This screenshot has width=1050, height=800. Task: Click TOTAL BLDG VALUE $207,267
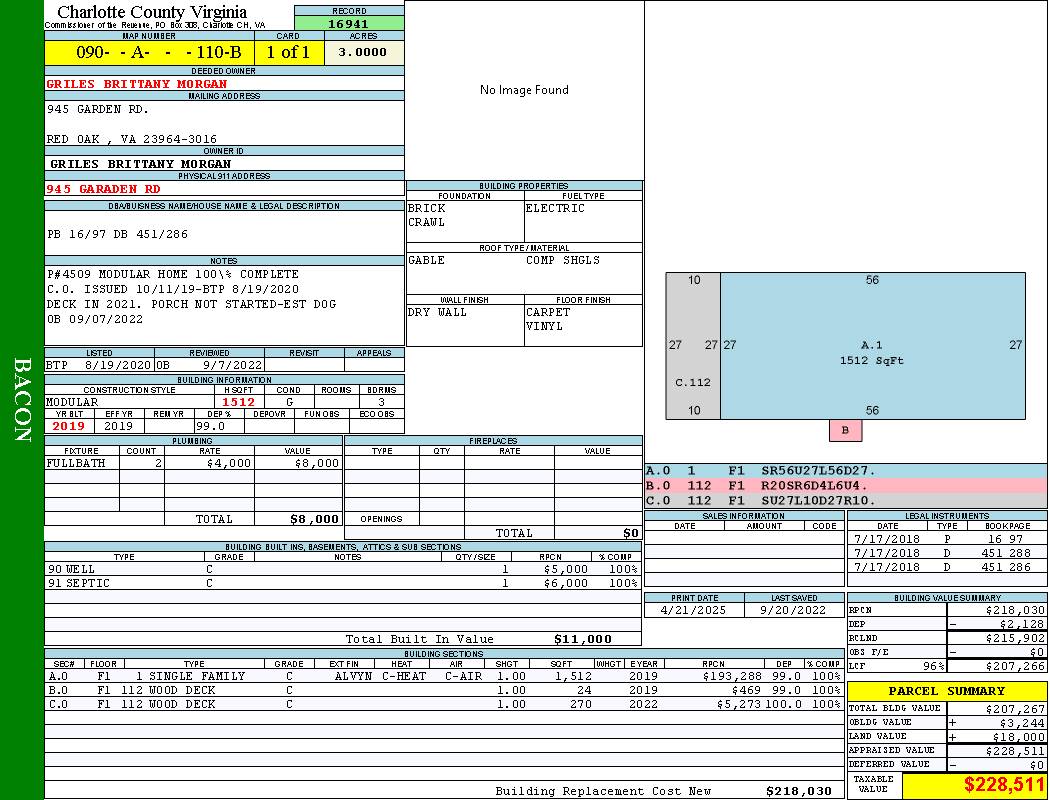[x=1015, y=708]
